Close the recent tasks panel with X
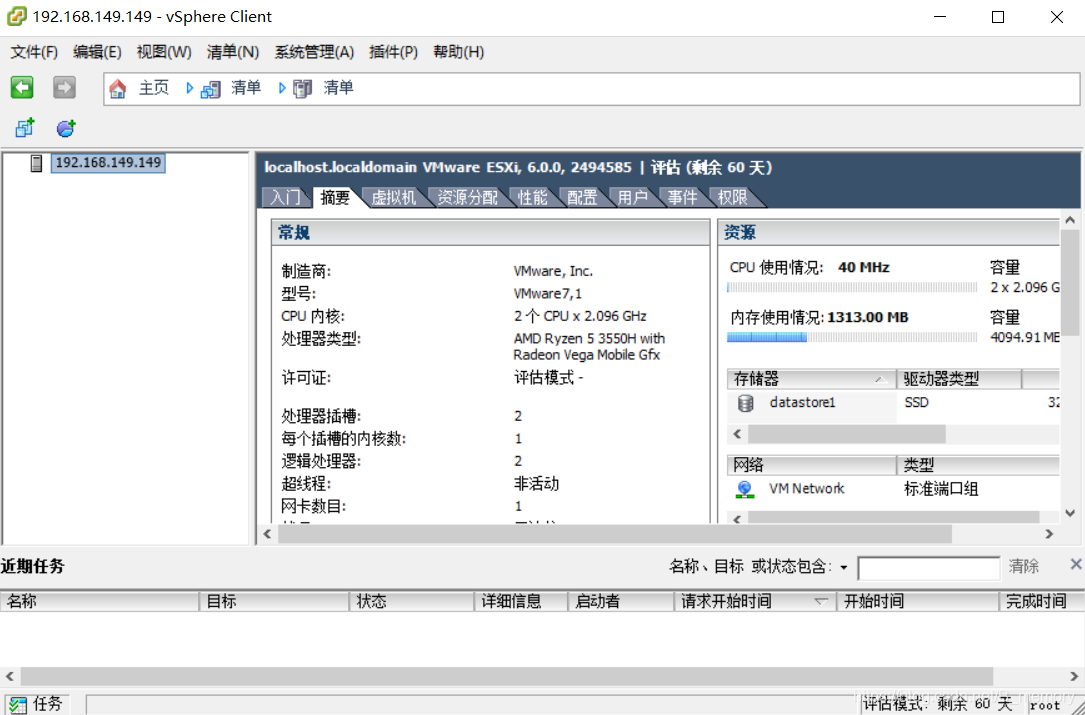 [x=1076, y=565]
